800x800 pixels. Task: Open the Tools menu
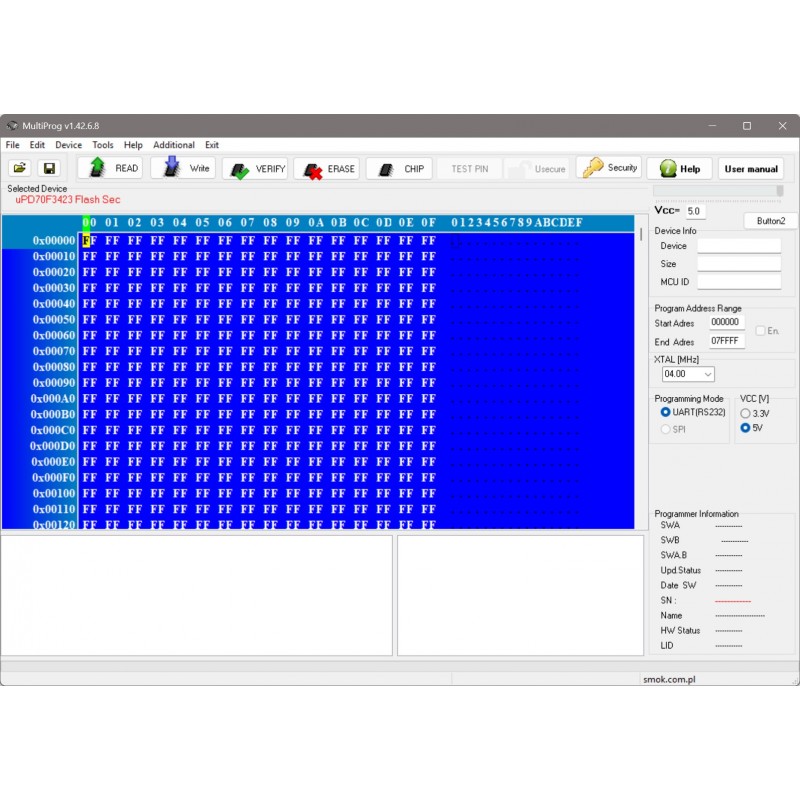pyautogui.click(x=103, y=145)
